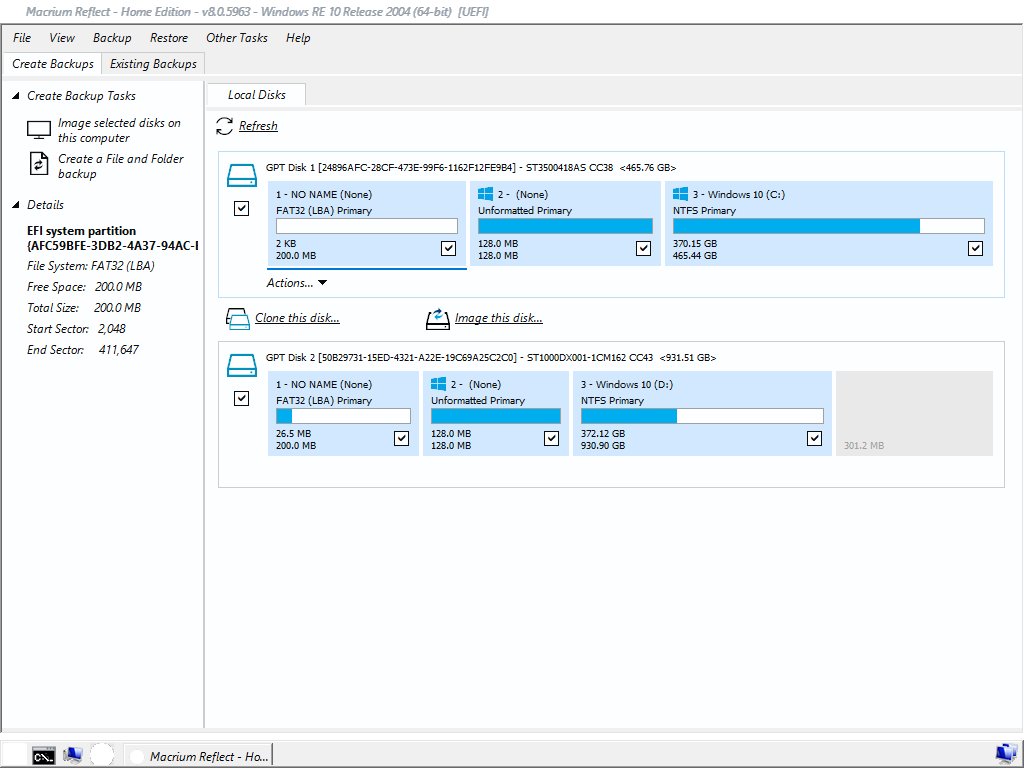The image size is (1024, 768).
Task: Click the Refresh arrows icon
Action: click(225, 126)
